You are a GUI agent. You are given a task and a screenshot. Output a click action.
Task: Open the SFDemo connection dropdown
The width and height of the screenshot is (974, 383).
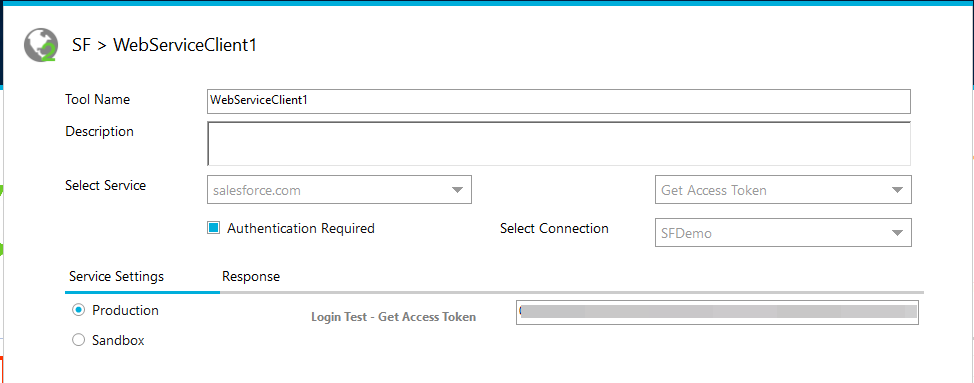pyautogui.click(x=783, y=233)
